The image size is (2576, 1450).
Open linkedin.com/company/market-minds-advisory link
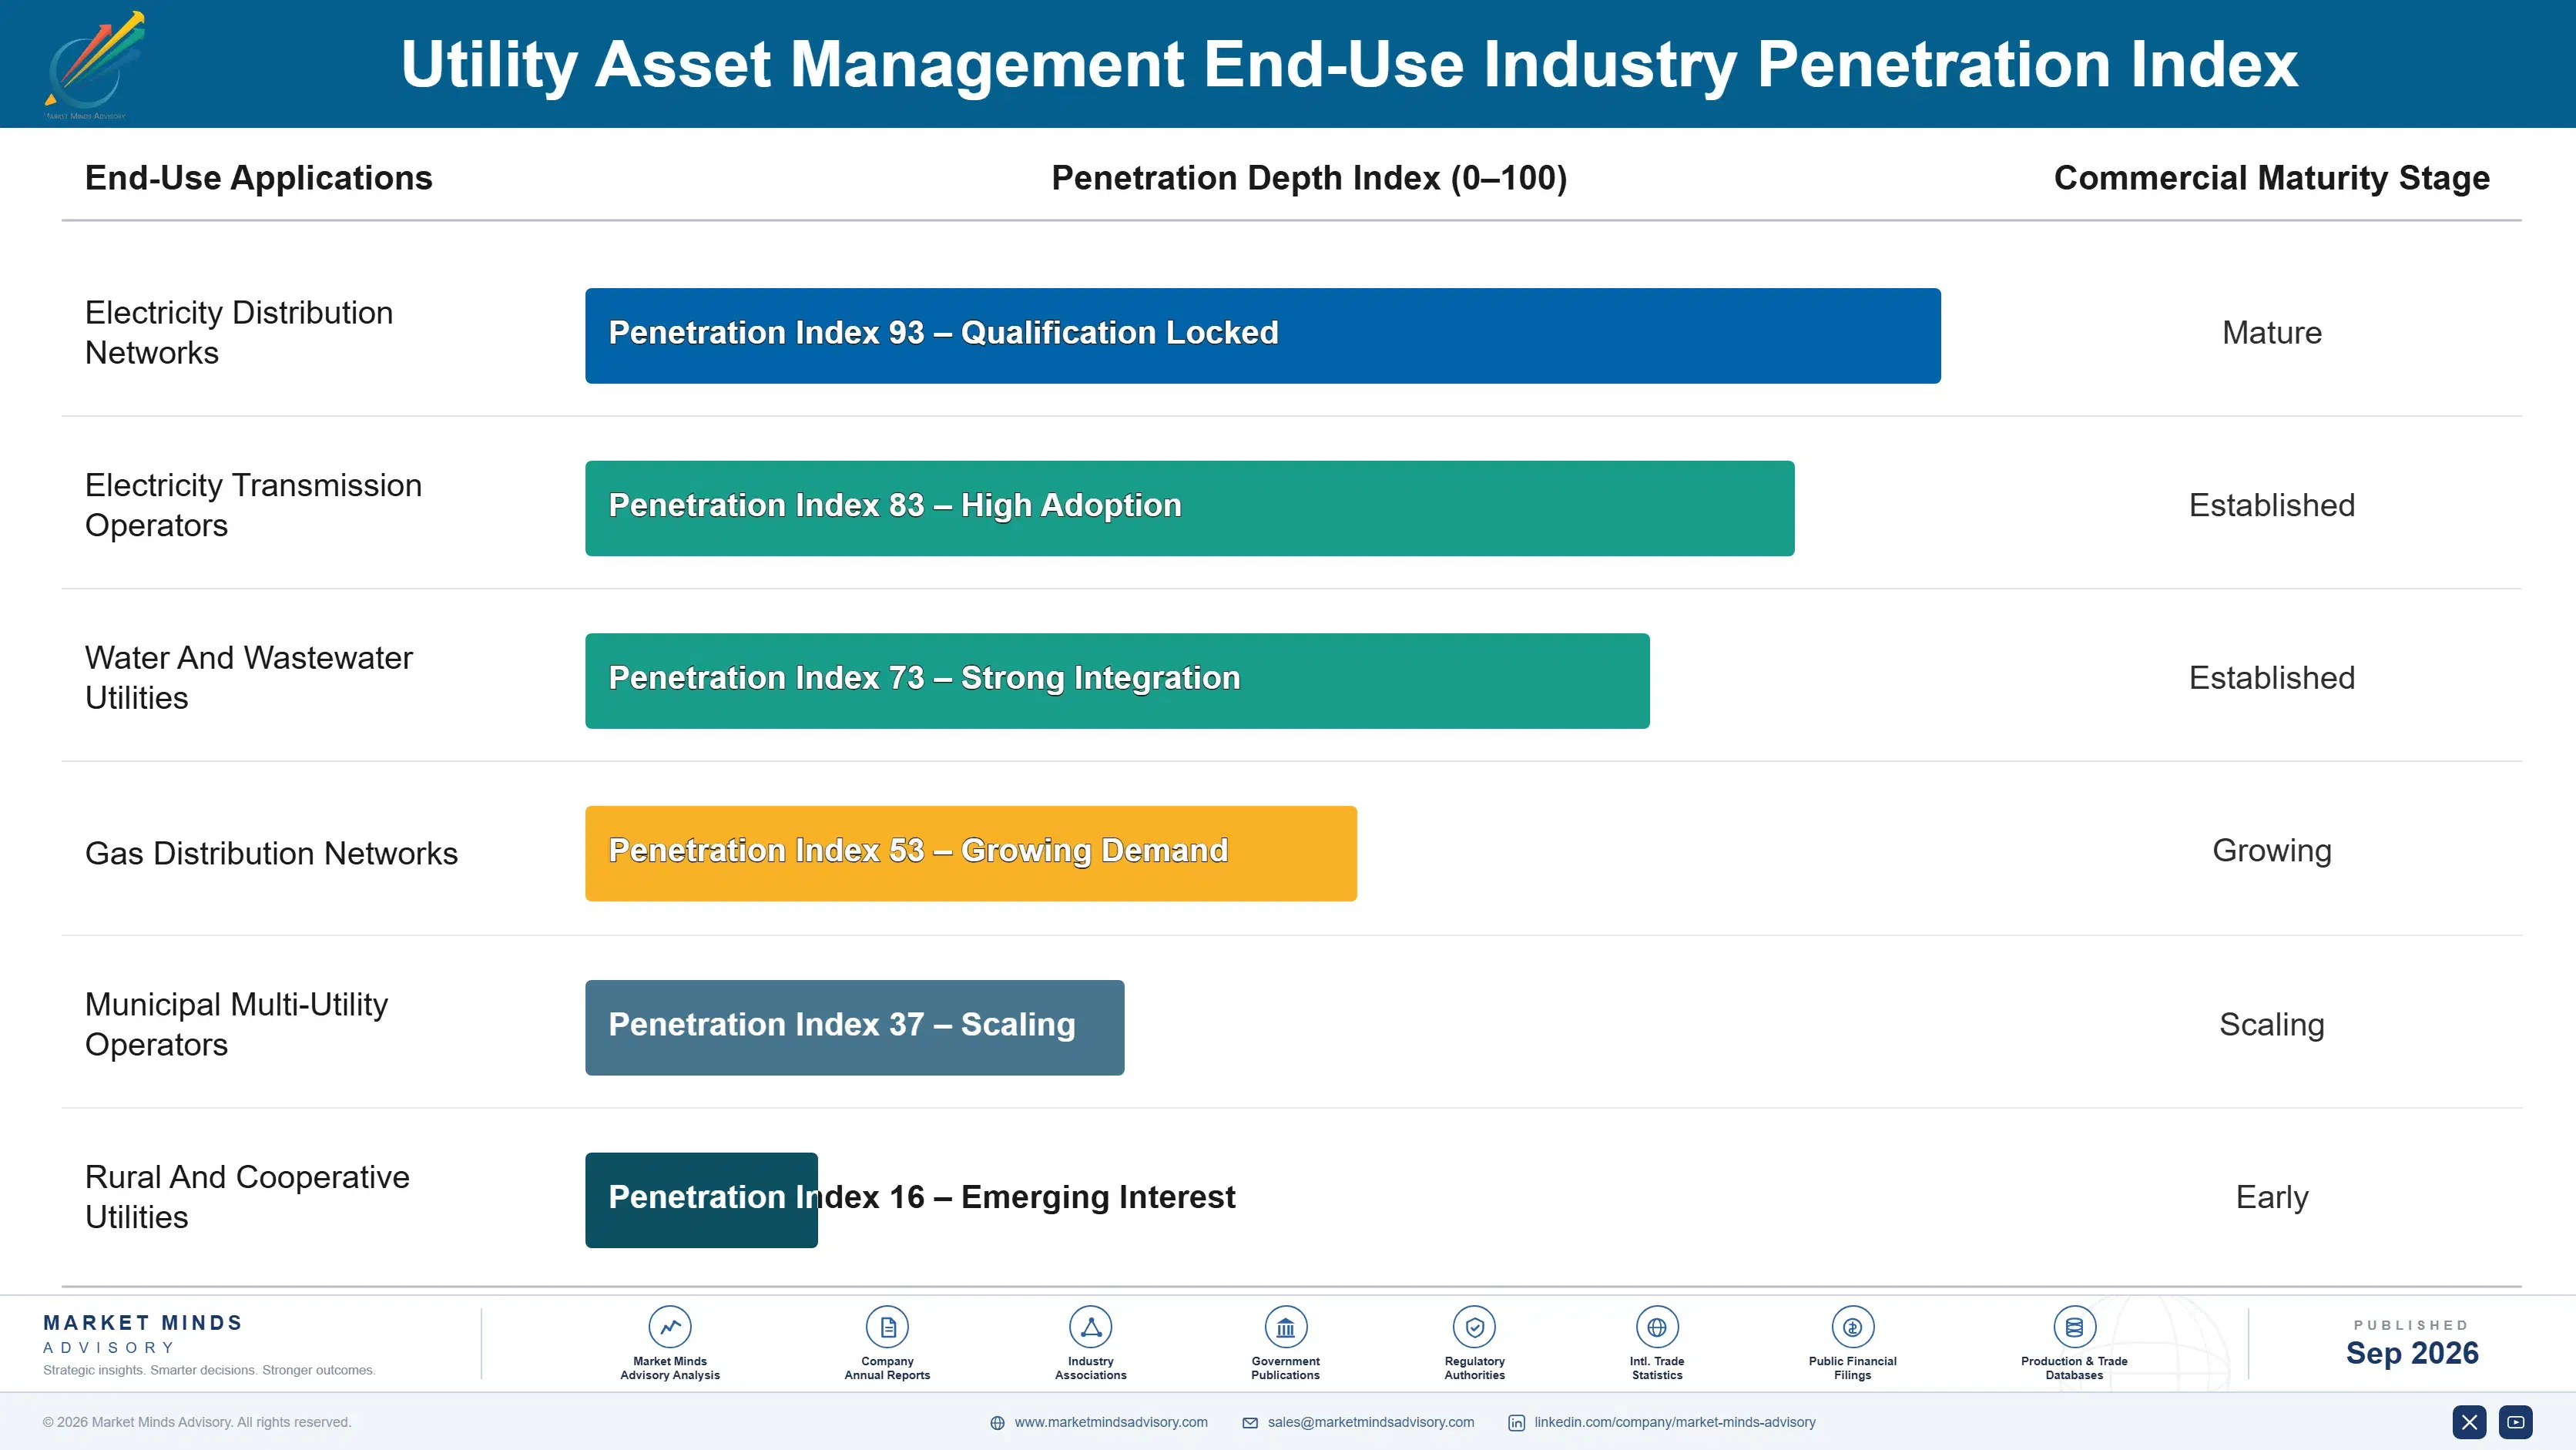point(1674,1422)
